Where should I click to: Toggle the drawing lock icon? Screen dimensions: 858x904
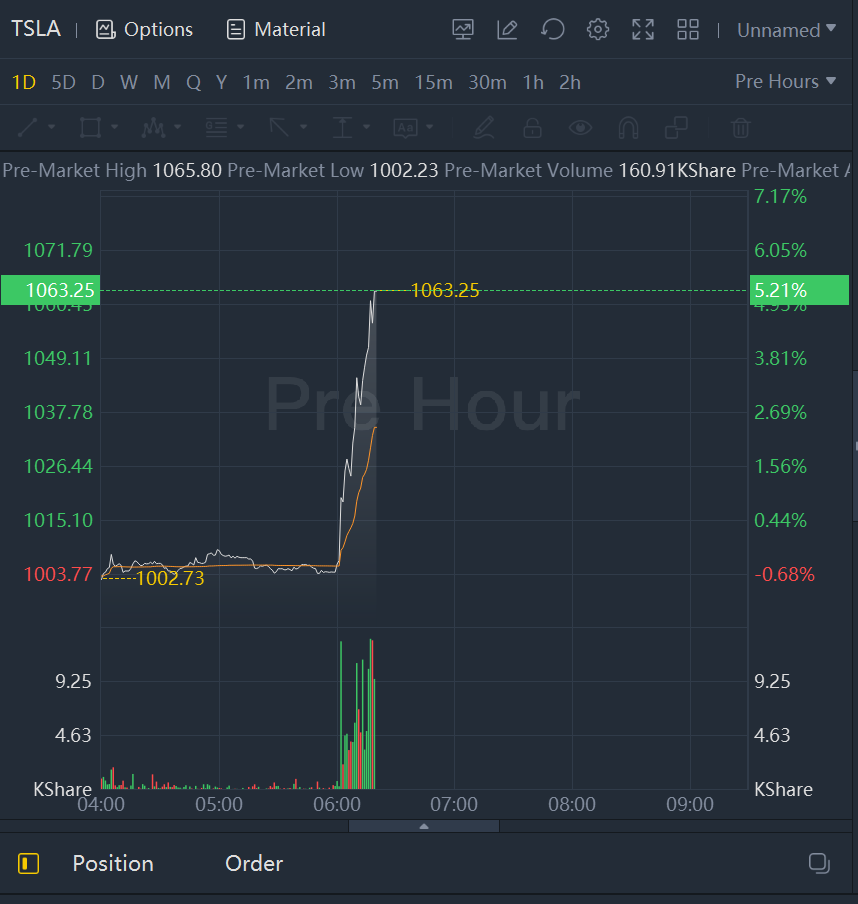pos(532,127)
